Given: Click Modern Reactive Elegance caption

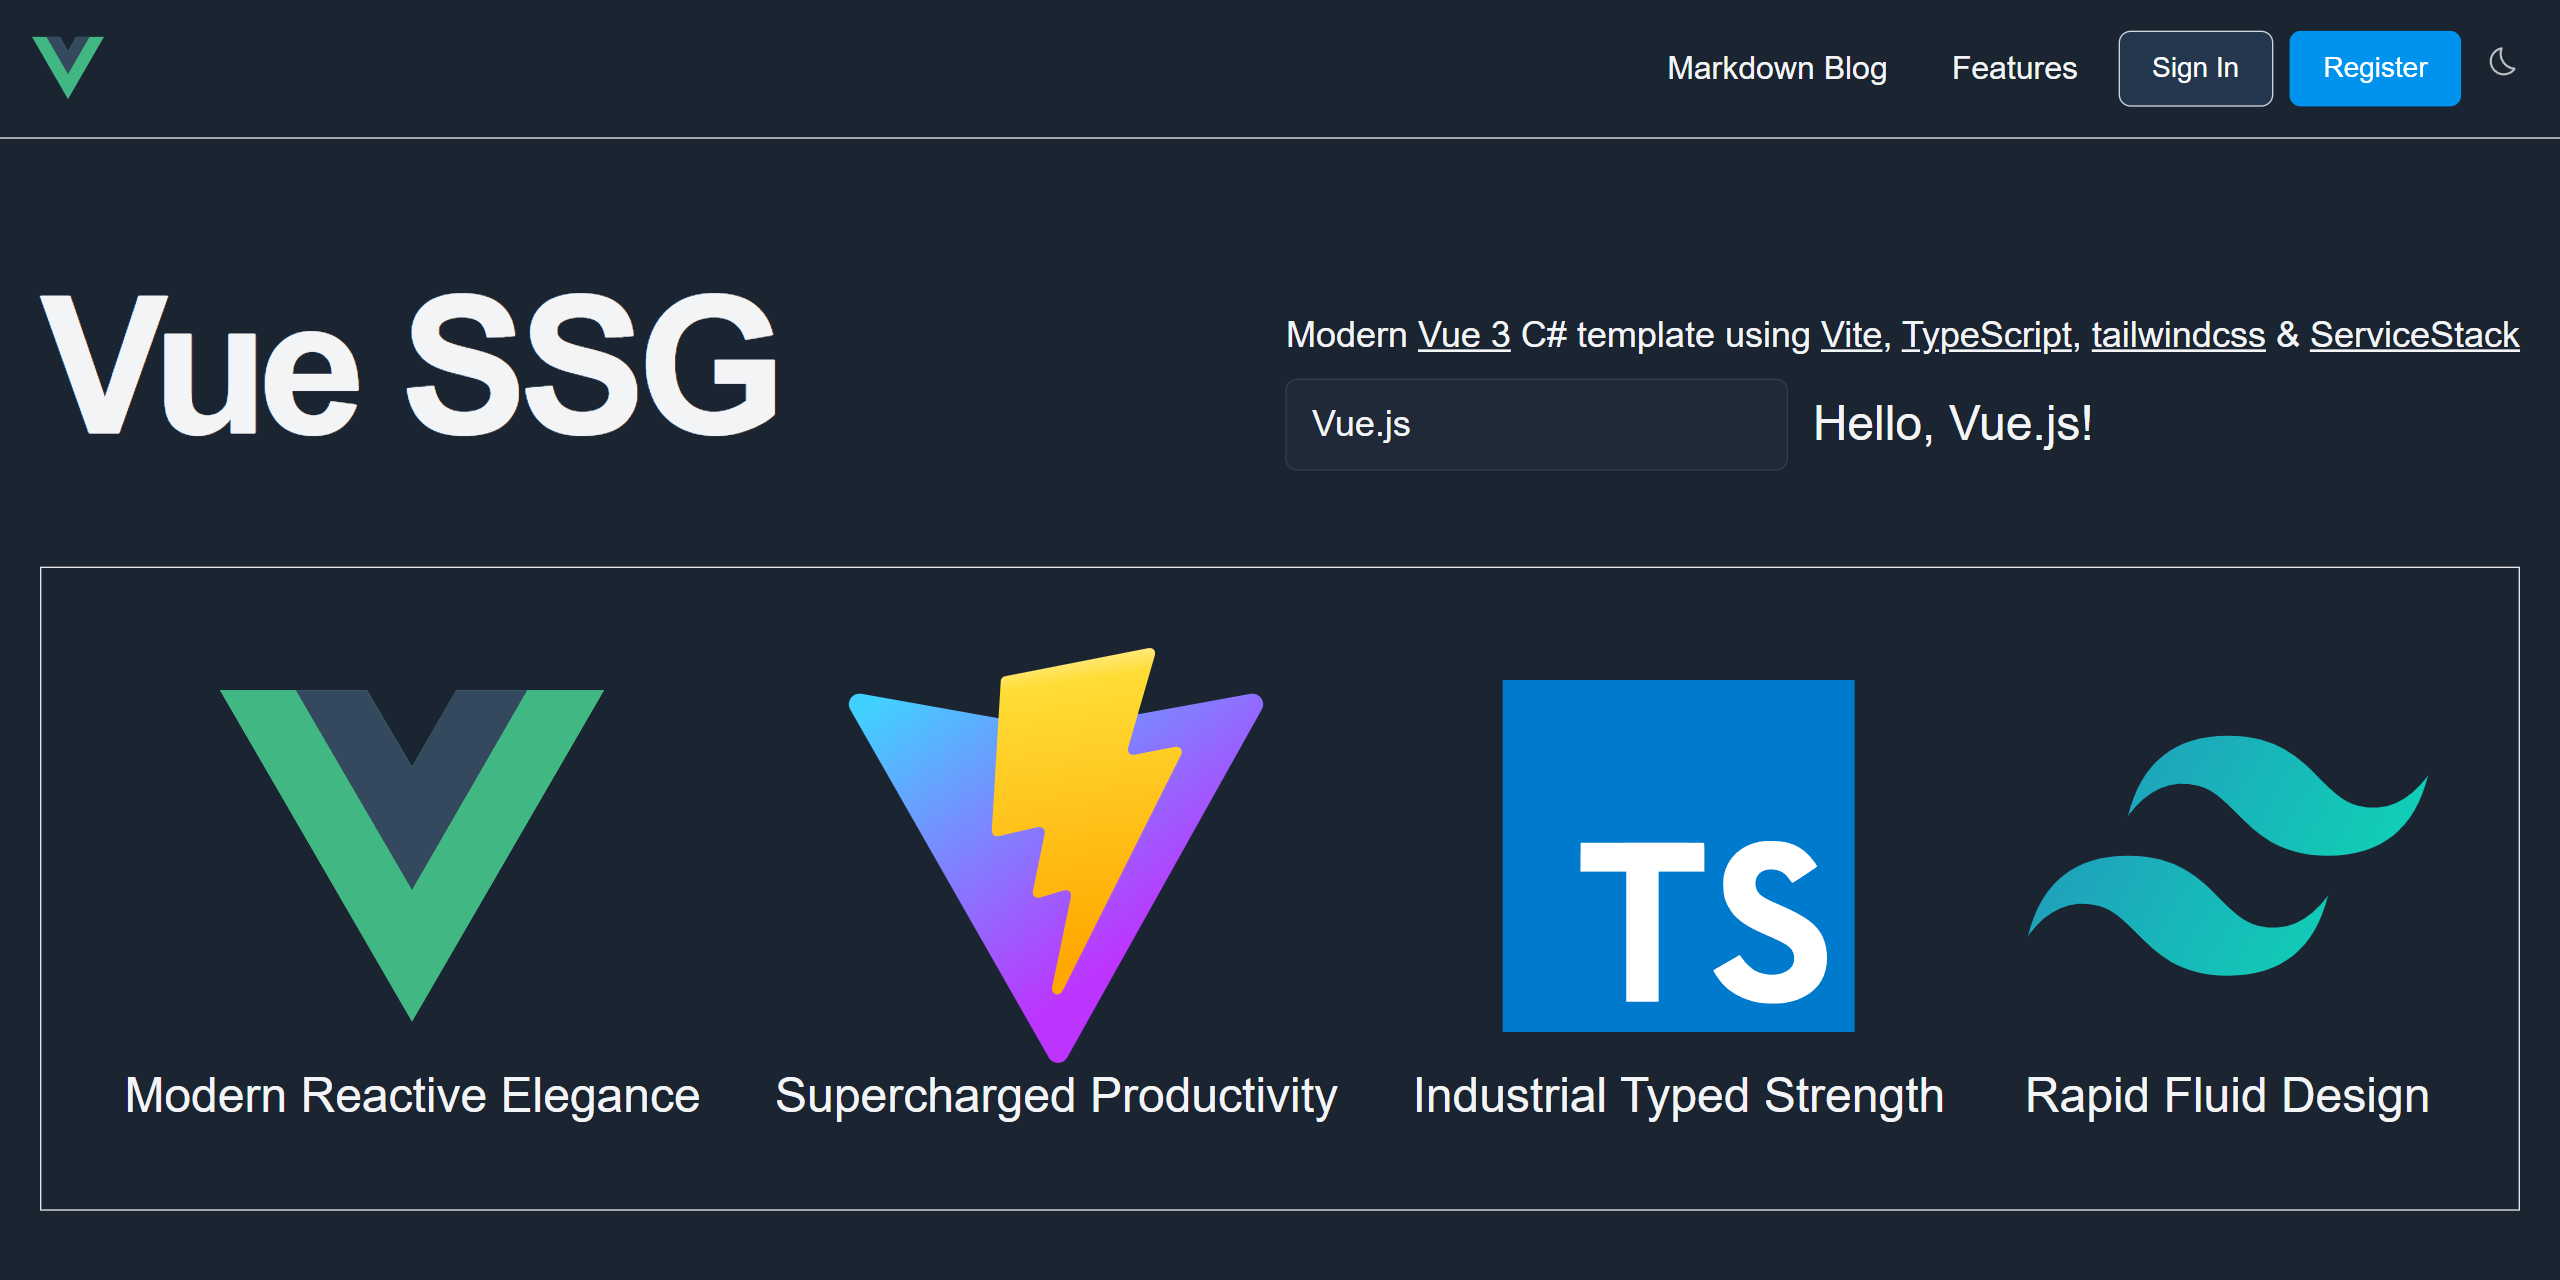Looking at the screenshot, I should tap(412, 1095).
